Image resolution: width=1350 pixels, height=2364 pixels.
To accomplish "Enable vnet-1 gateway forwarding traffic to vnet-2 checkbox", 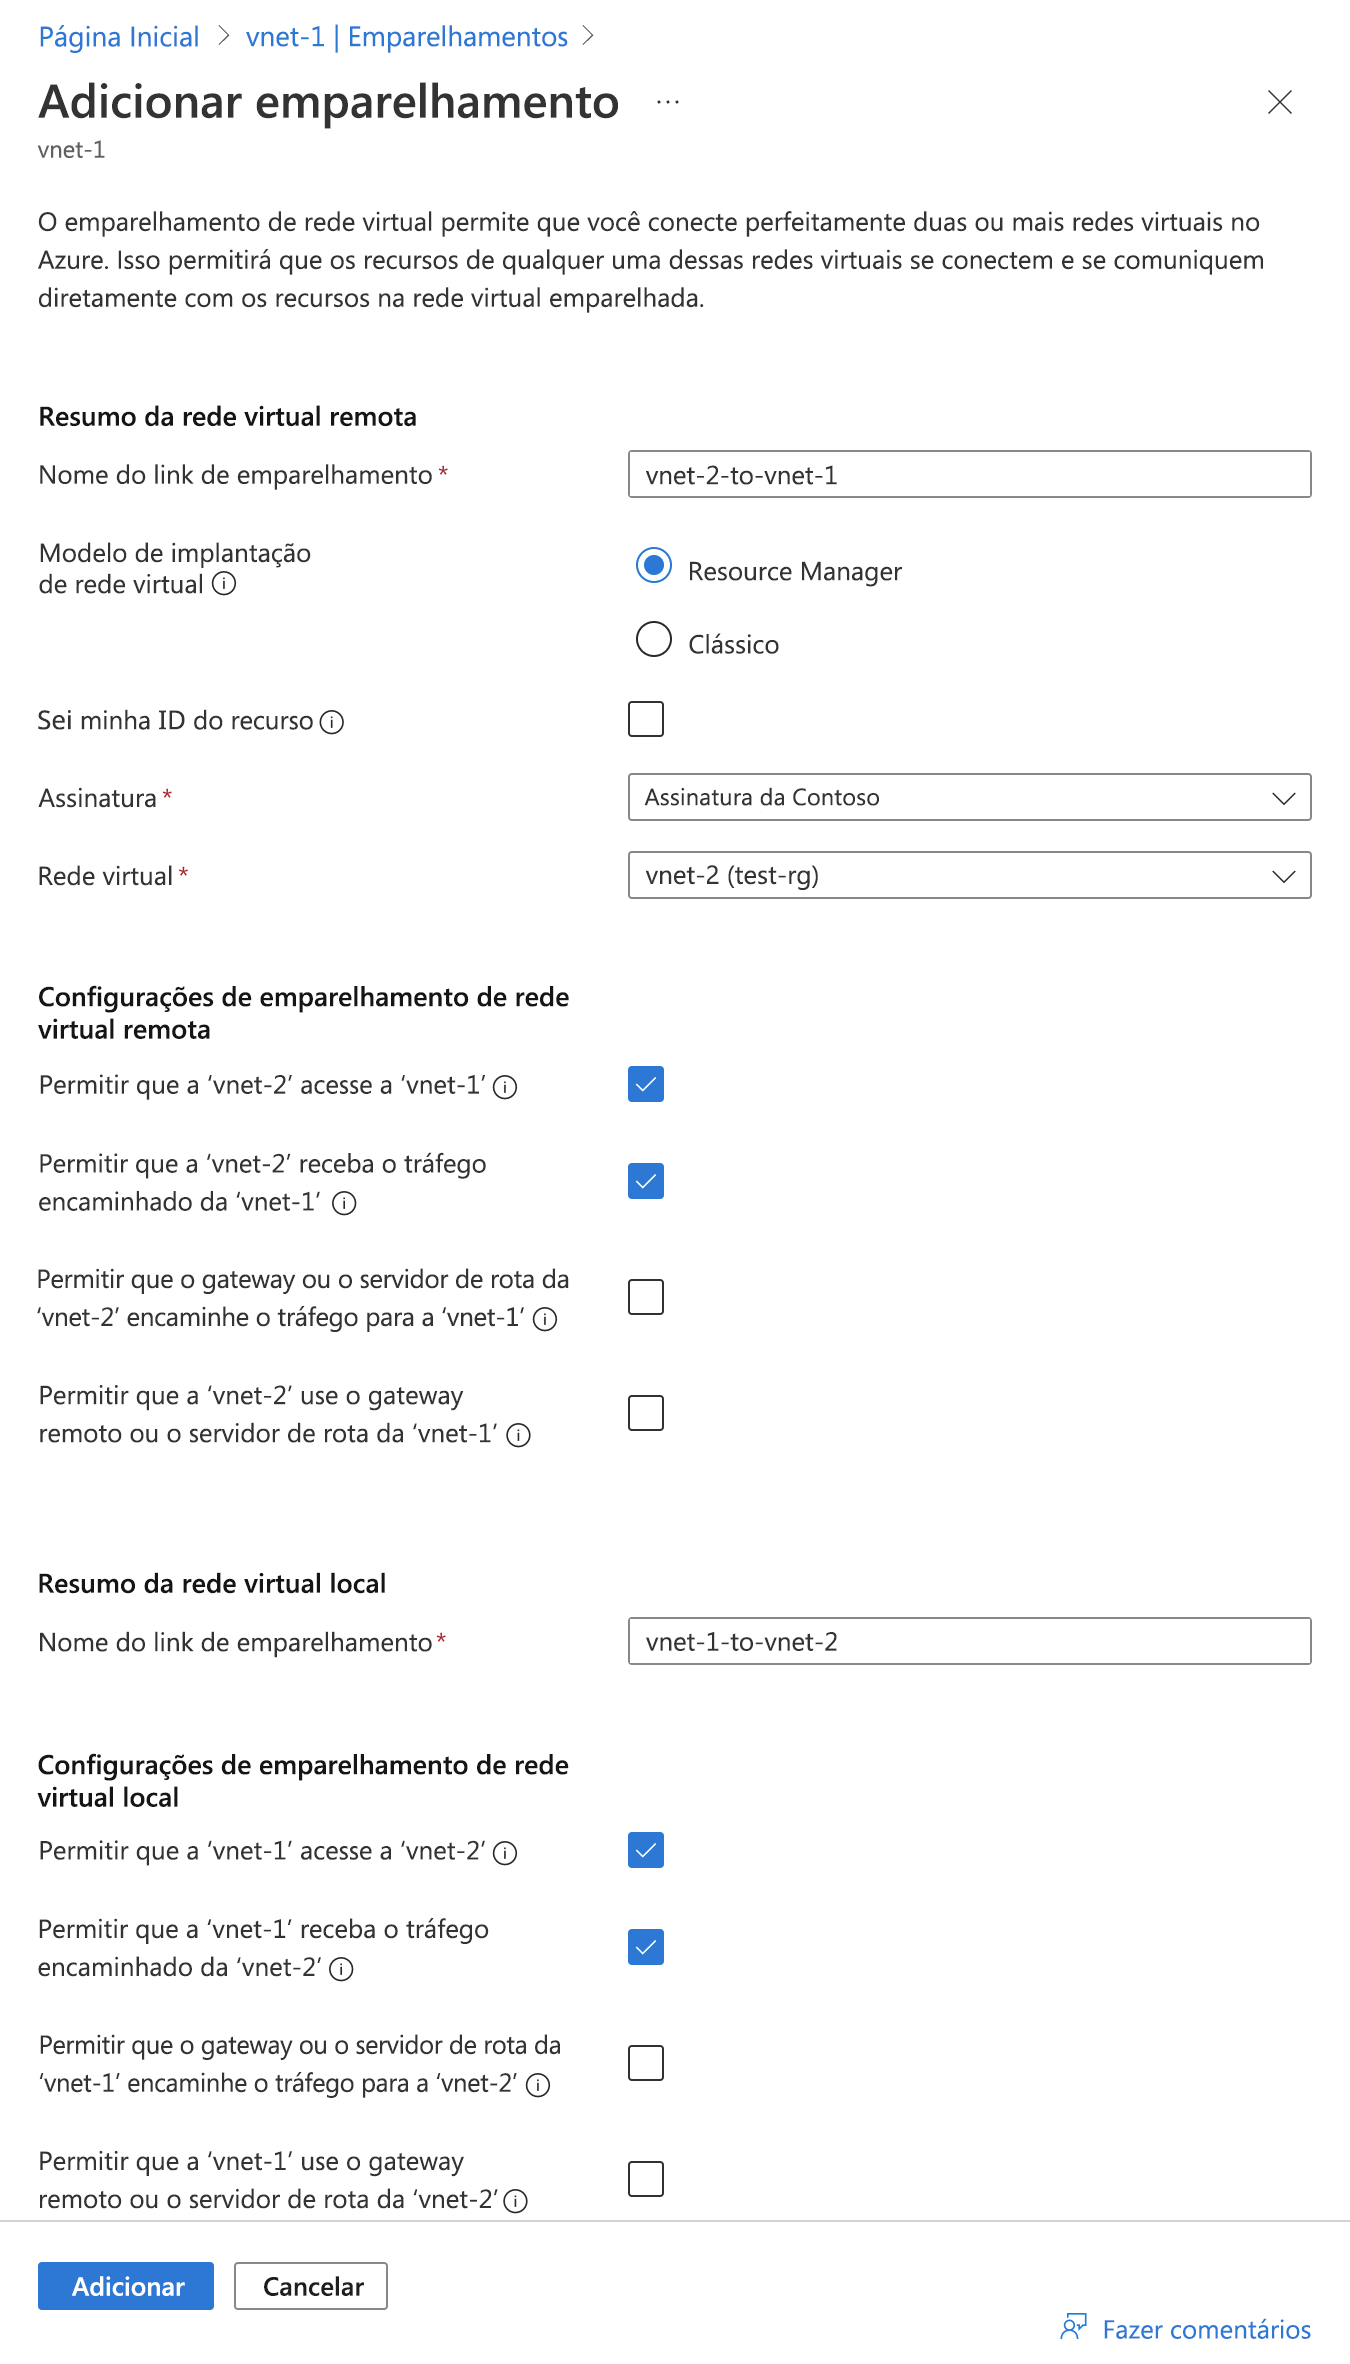I will tap(646, 2063).
